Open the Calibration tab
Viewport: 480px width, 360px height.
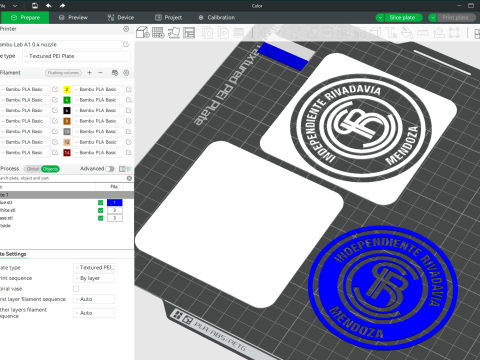point(217,18)
